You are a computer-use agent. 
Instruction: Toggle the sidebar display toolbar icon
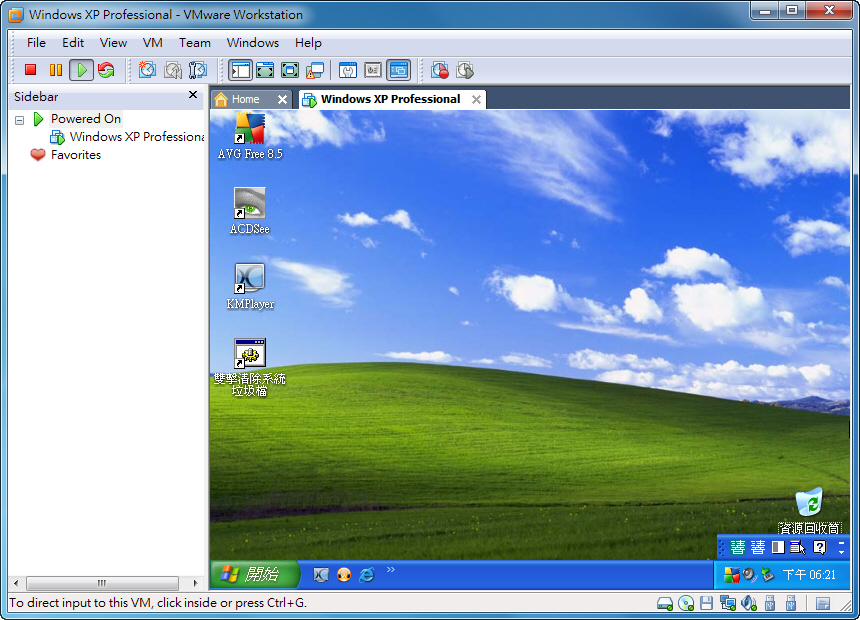tap(240, 70)
